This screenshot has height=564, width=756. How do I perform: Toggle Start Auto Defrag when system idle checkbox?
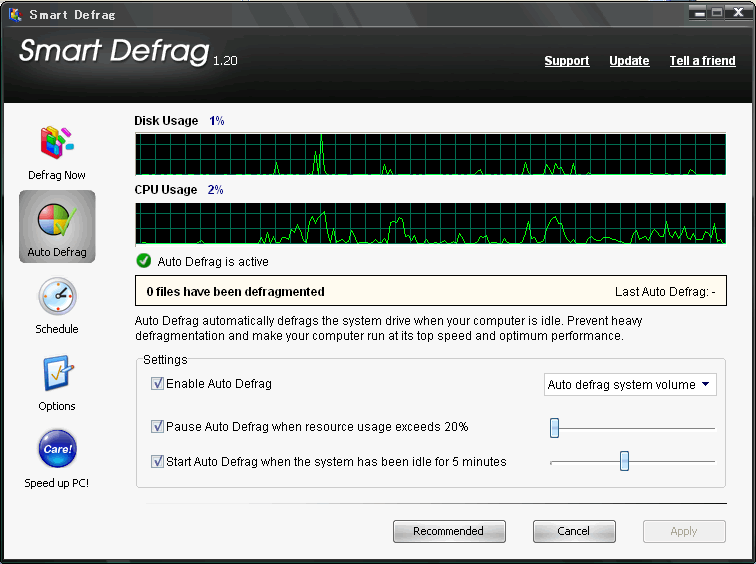tap(157, 461)
